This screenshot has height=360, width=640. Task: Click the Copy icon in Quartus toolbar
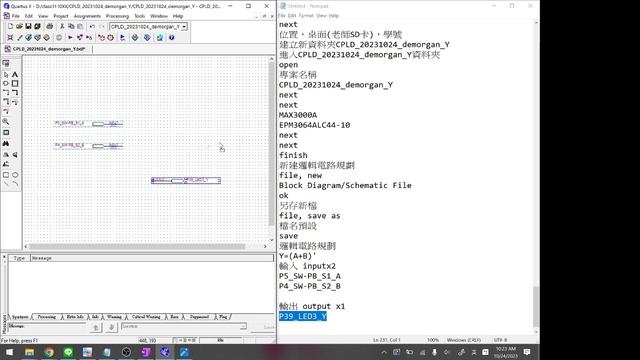[x=71, y=26]
